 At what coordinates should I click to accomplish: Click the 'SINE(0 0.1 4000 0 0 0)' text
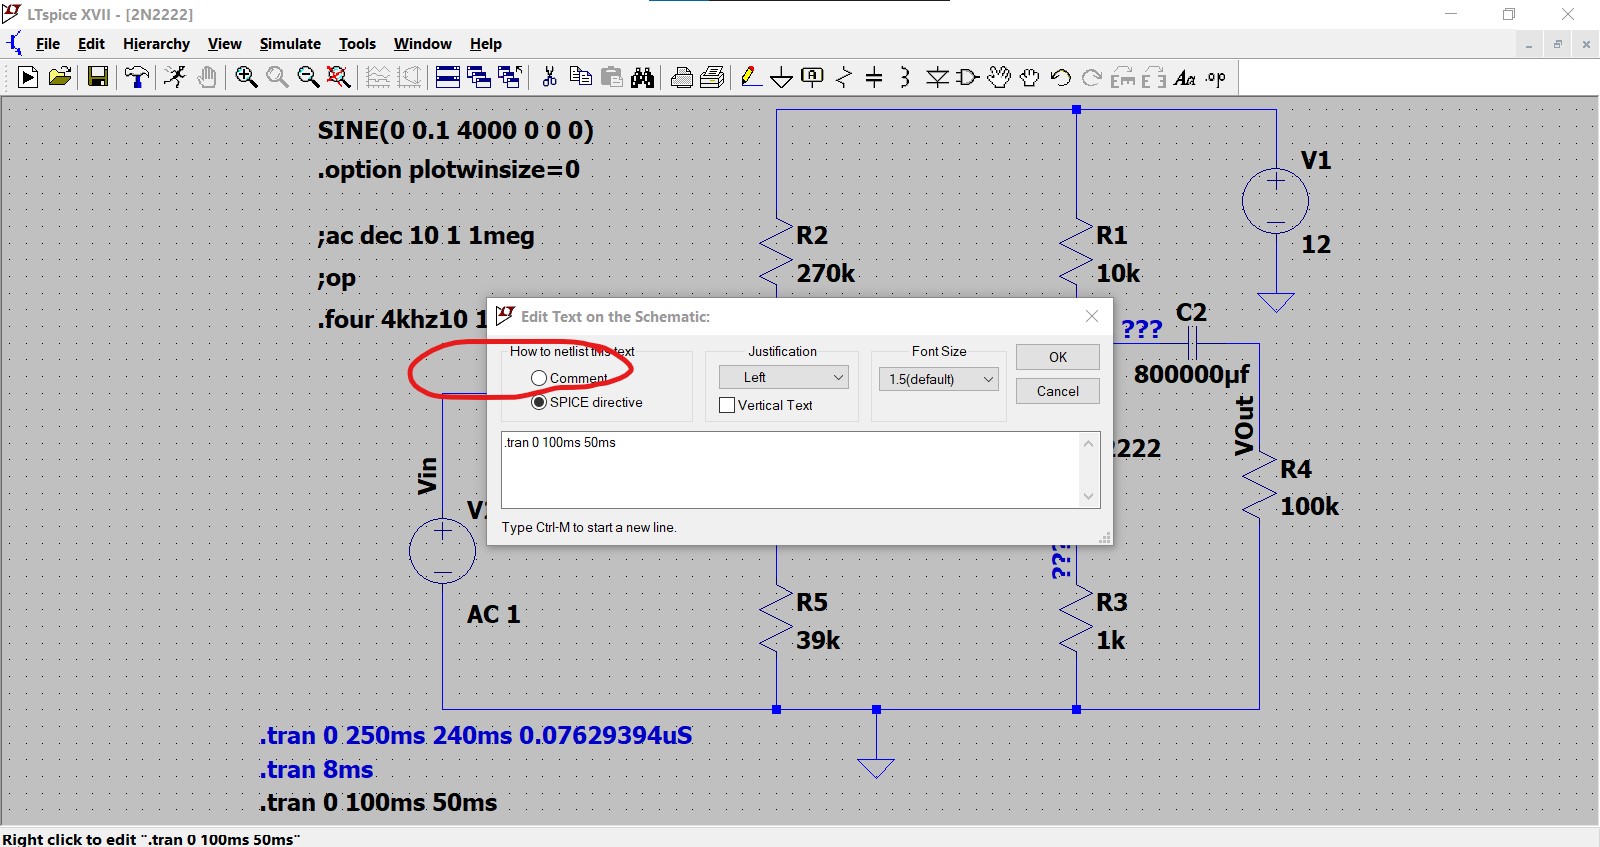click(x=456, y=130)
